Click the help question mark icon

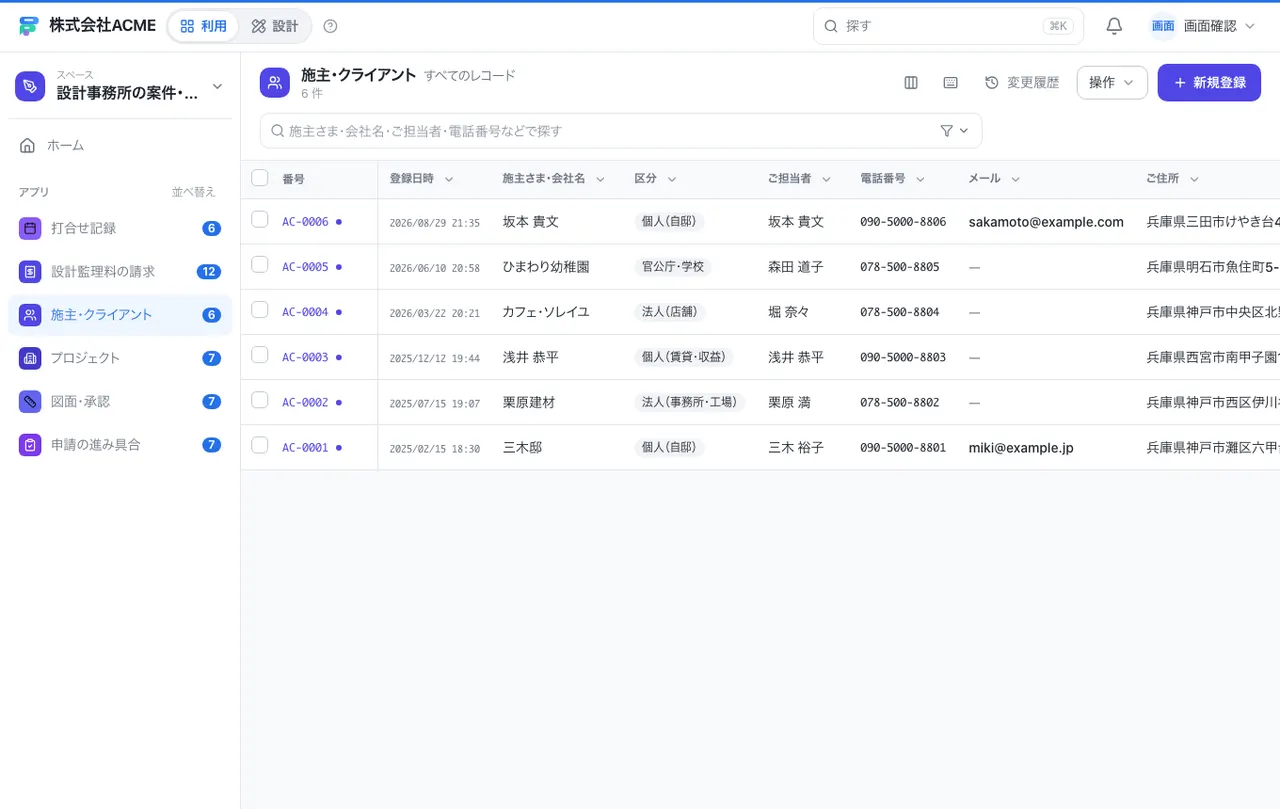pos(331,26)
